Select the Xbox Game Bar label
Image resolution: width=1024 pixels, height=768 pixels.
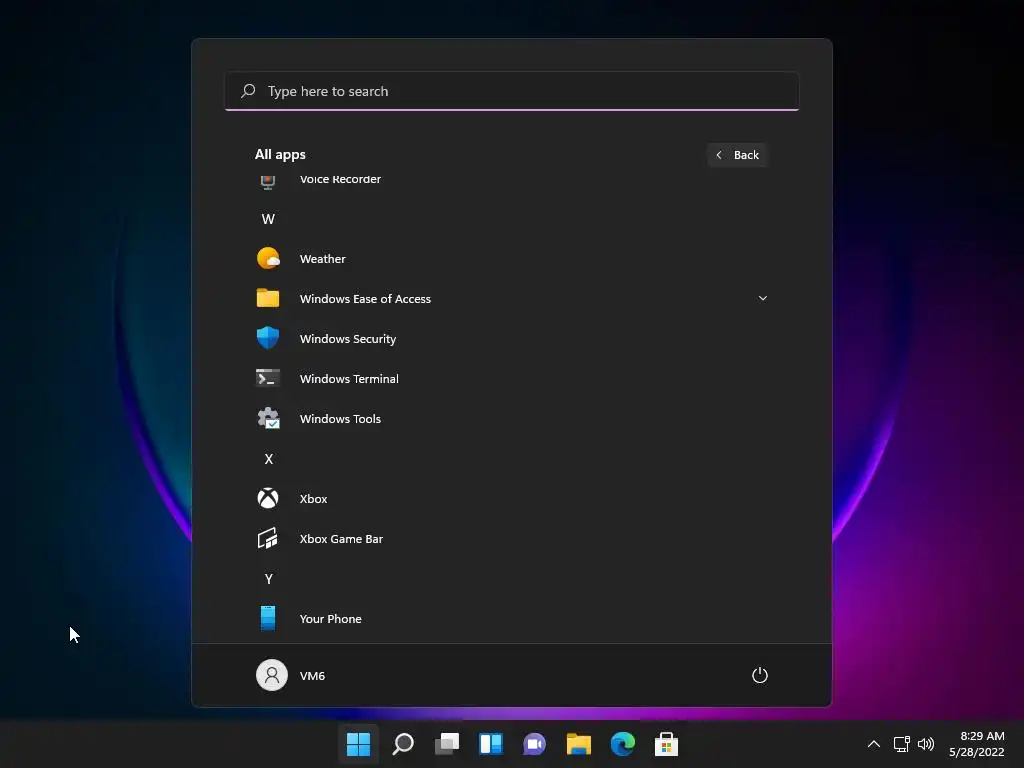(x=342, y=539)
